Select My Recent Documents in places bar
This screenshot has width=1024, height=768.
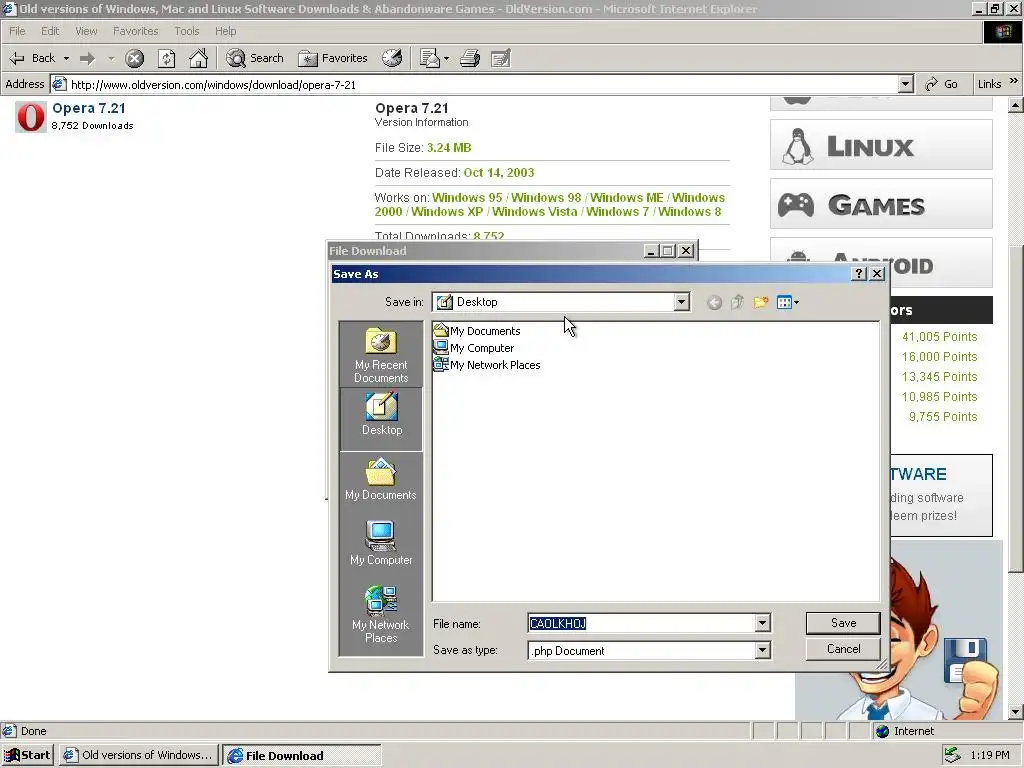tap(381, 355)
